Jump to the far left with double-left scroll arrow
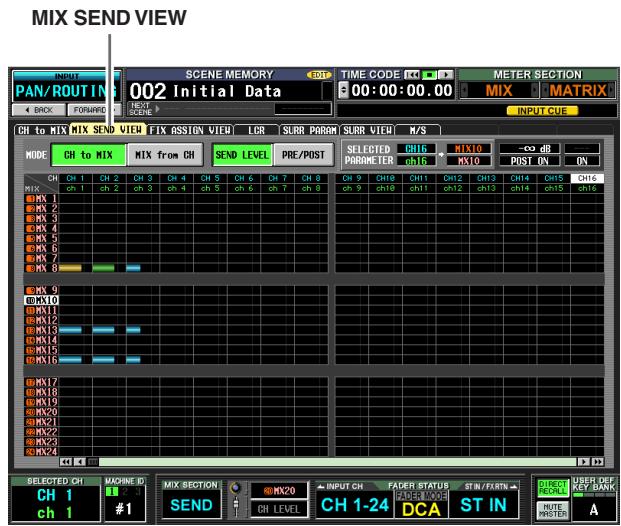The height and width of the screenshot is (526, 621). coord(66,462)
